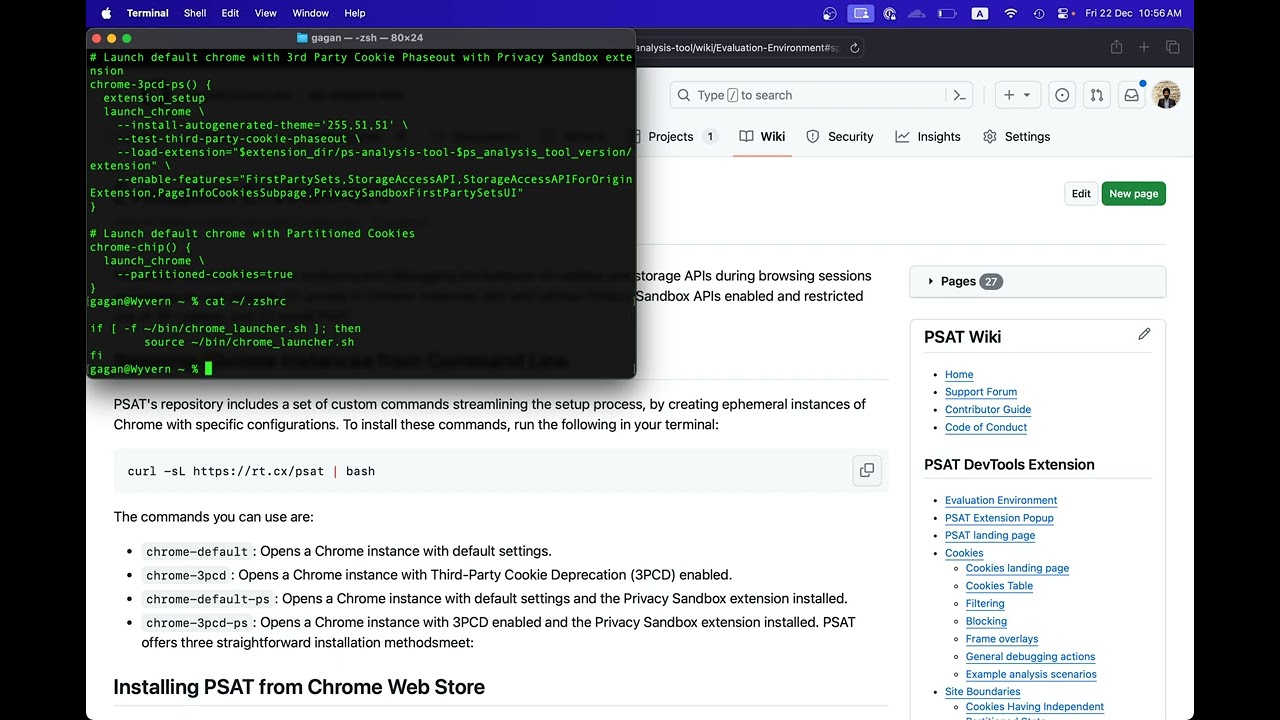Viewport: 1280px width, 720px height.
Task: Open the Contributor Guide link
Action: tap(988, 410)
